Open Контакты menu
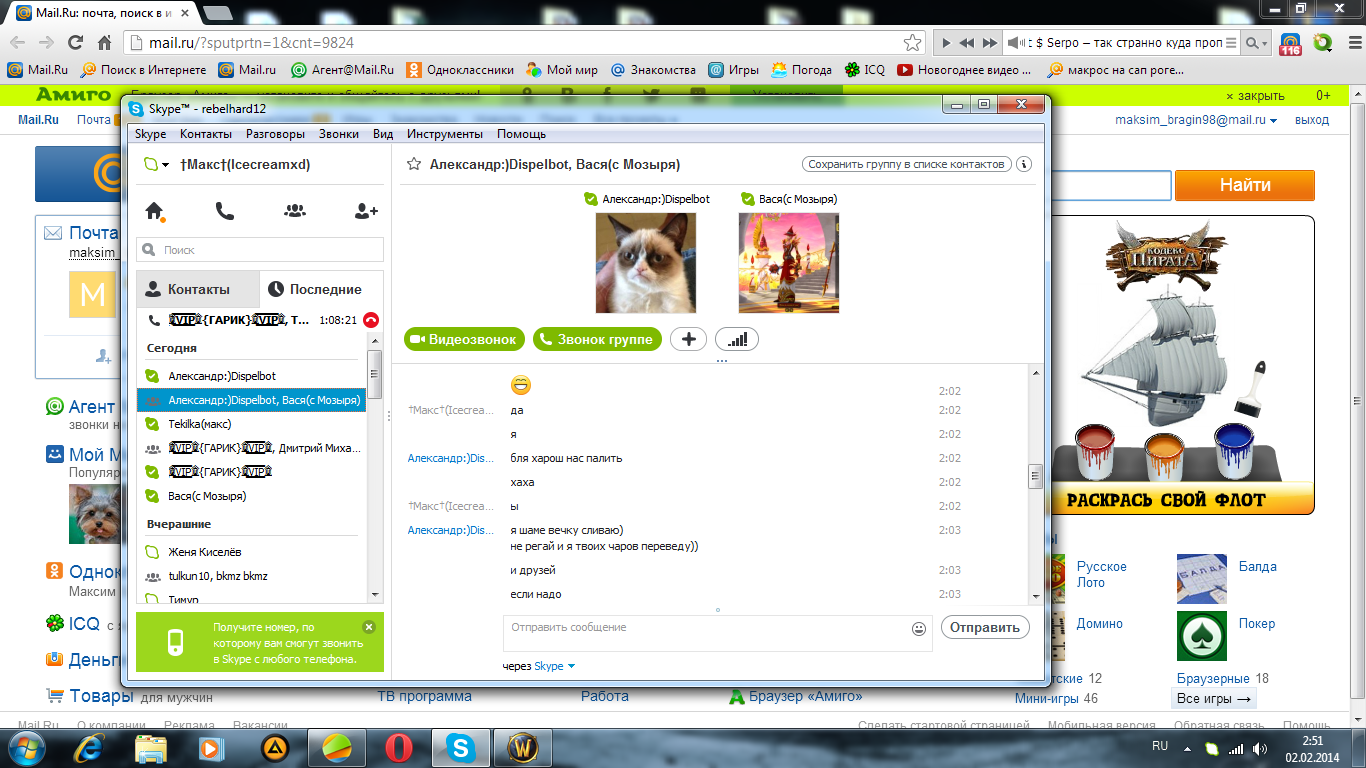 click(x=206, y=134)
